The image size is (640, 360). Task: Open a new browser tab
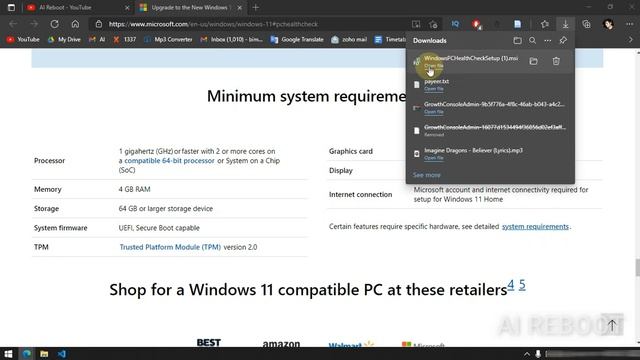(256, 7)
